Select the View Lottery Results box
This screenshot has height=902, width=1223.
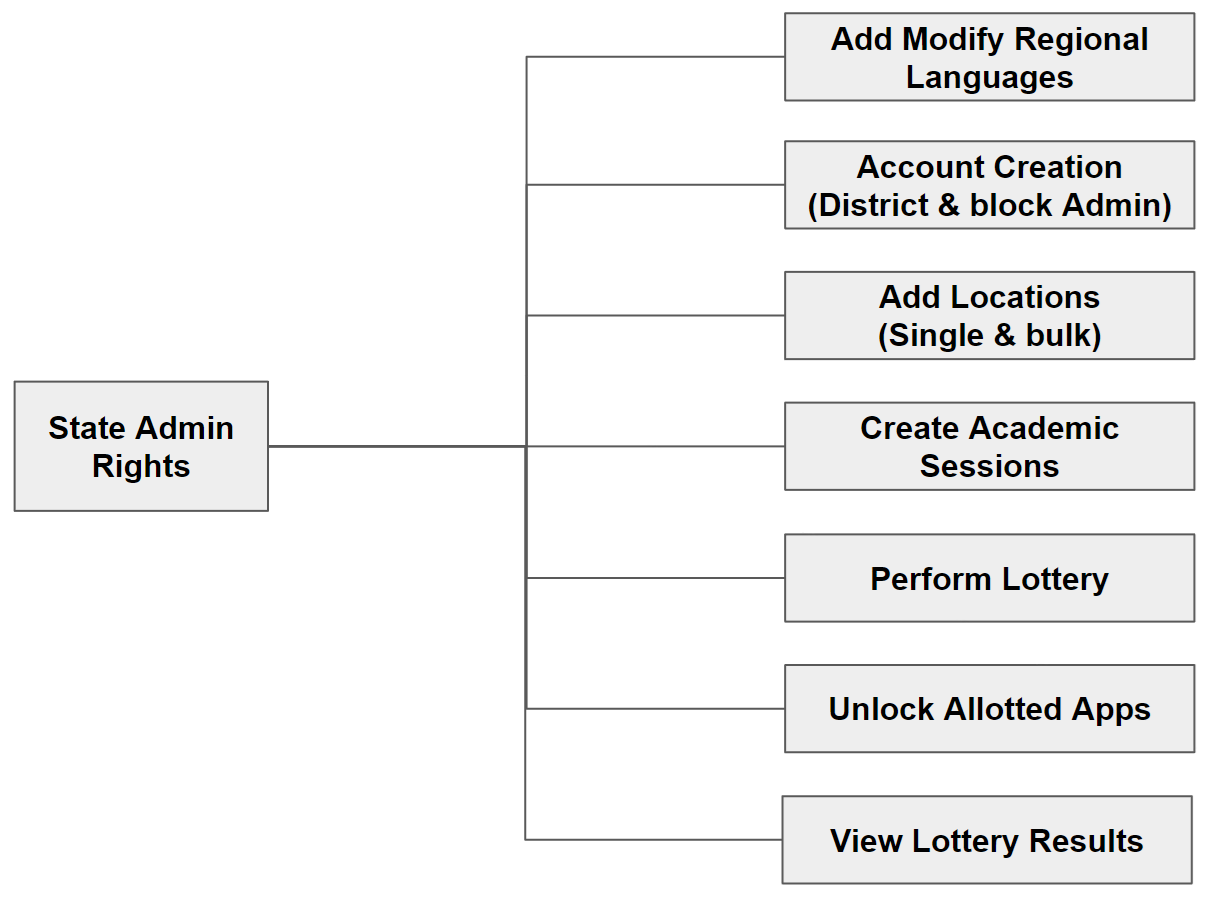pyautogui.click(x=986, y=840)
